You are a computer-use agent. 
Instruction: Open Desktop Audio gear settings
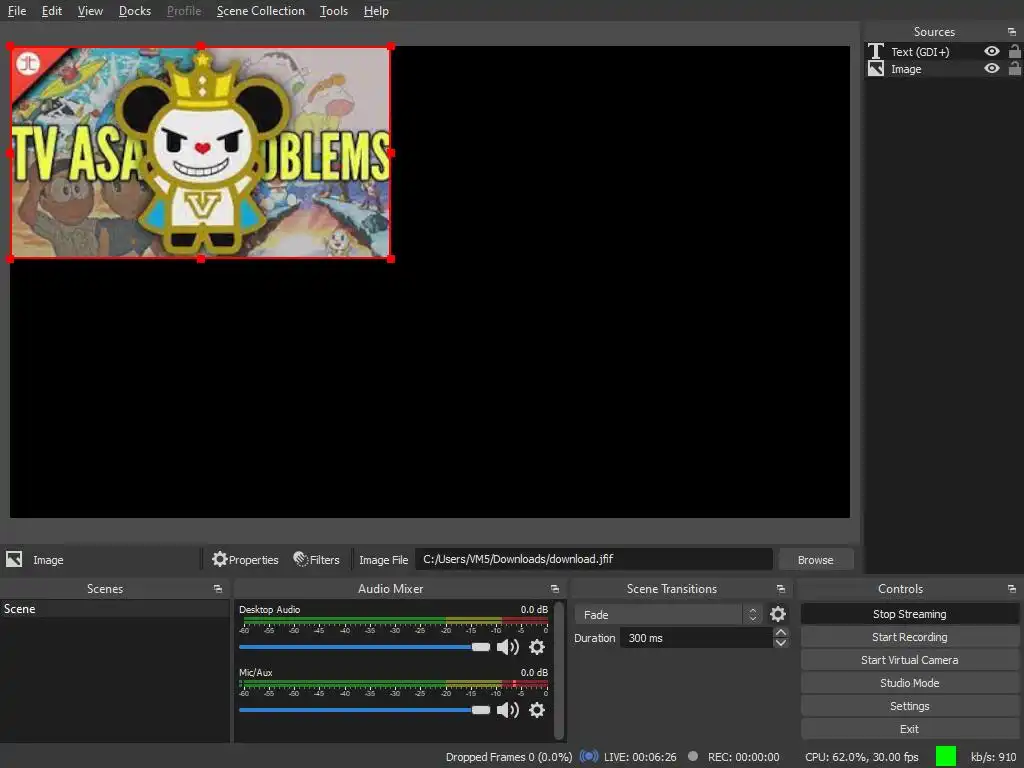tap(537, 647)
